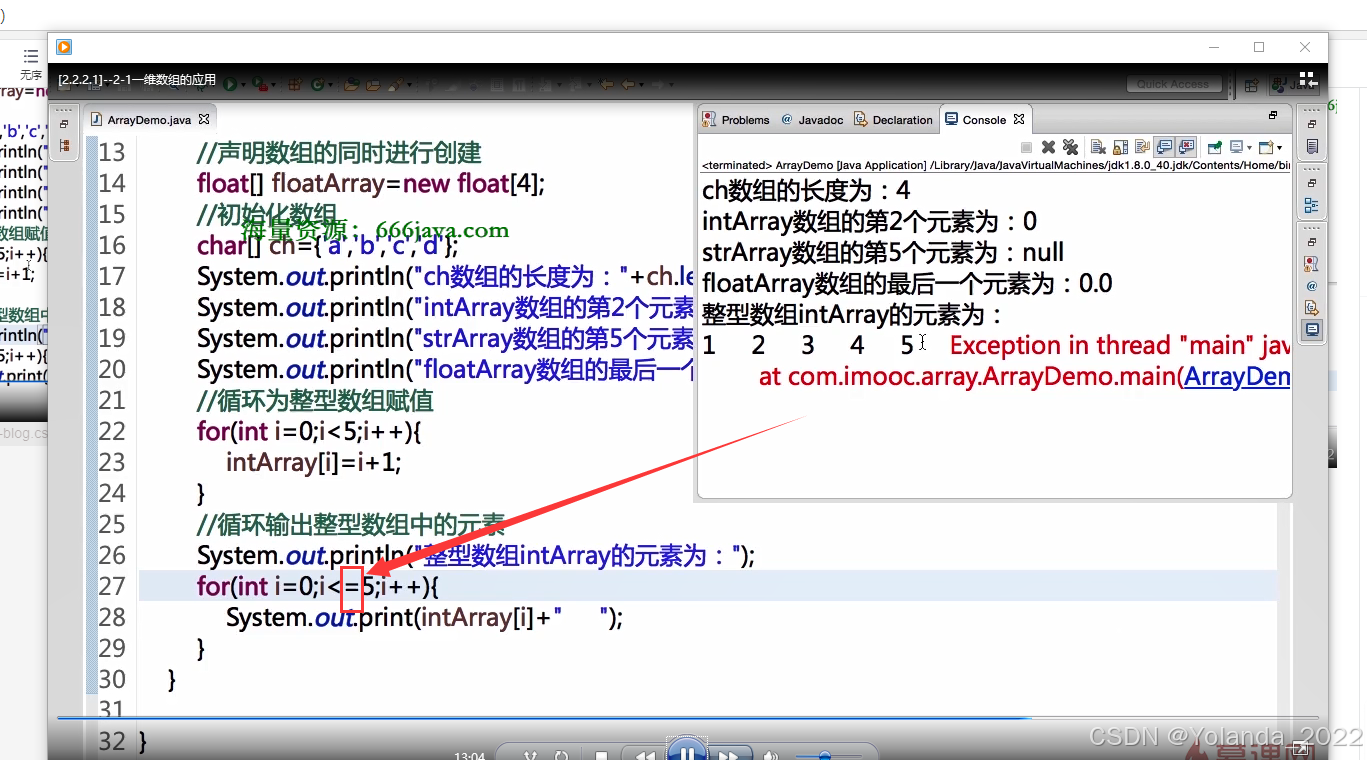Click the Open Task folder toolbar icon
Screen dimensions: 1367x760
[374, 85]
